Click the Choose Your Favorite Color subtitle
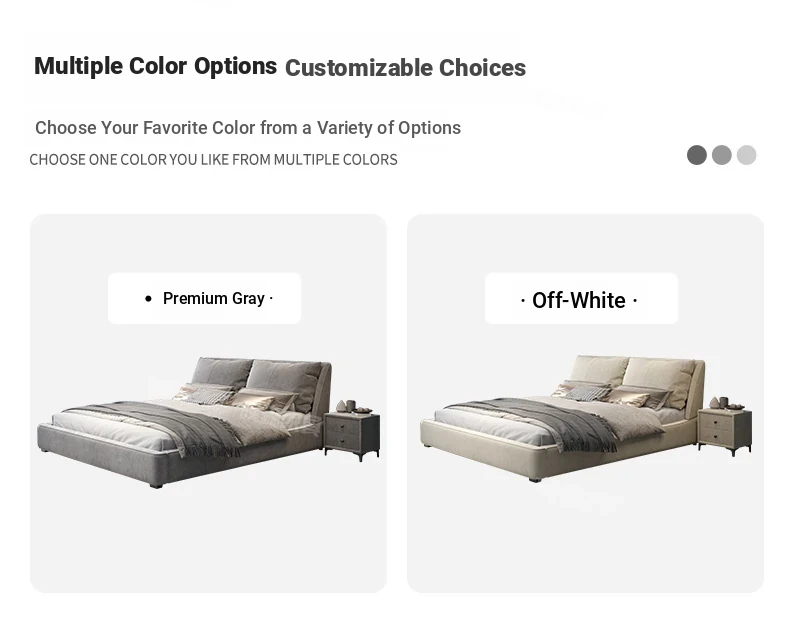Screen dimensions: 790x624 [x=248, y=128]
